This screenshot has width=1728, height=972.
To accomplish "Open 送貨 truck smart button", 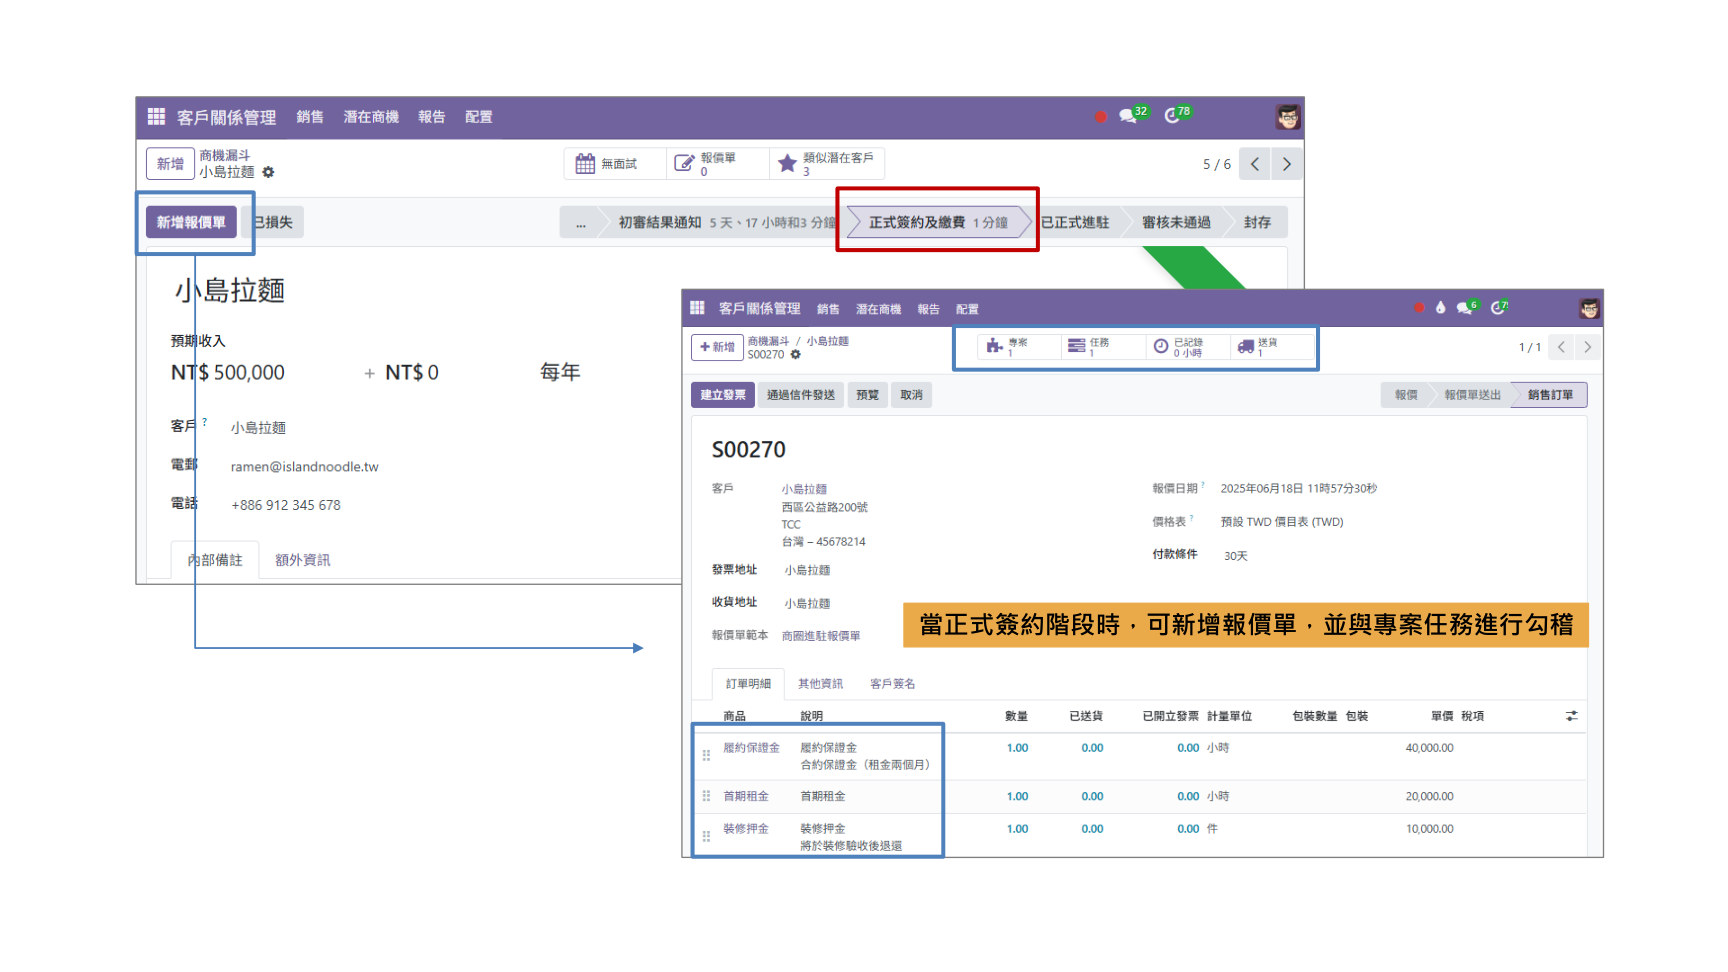I will 1270,346.
